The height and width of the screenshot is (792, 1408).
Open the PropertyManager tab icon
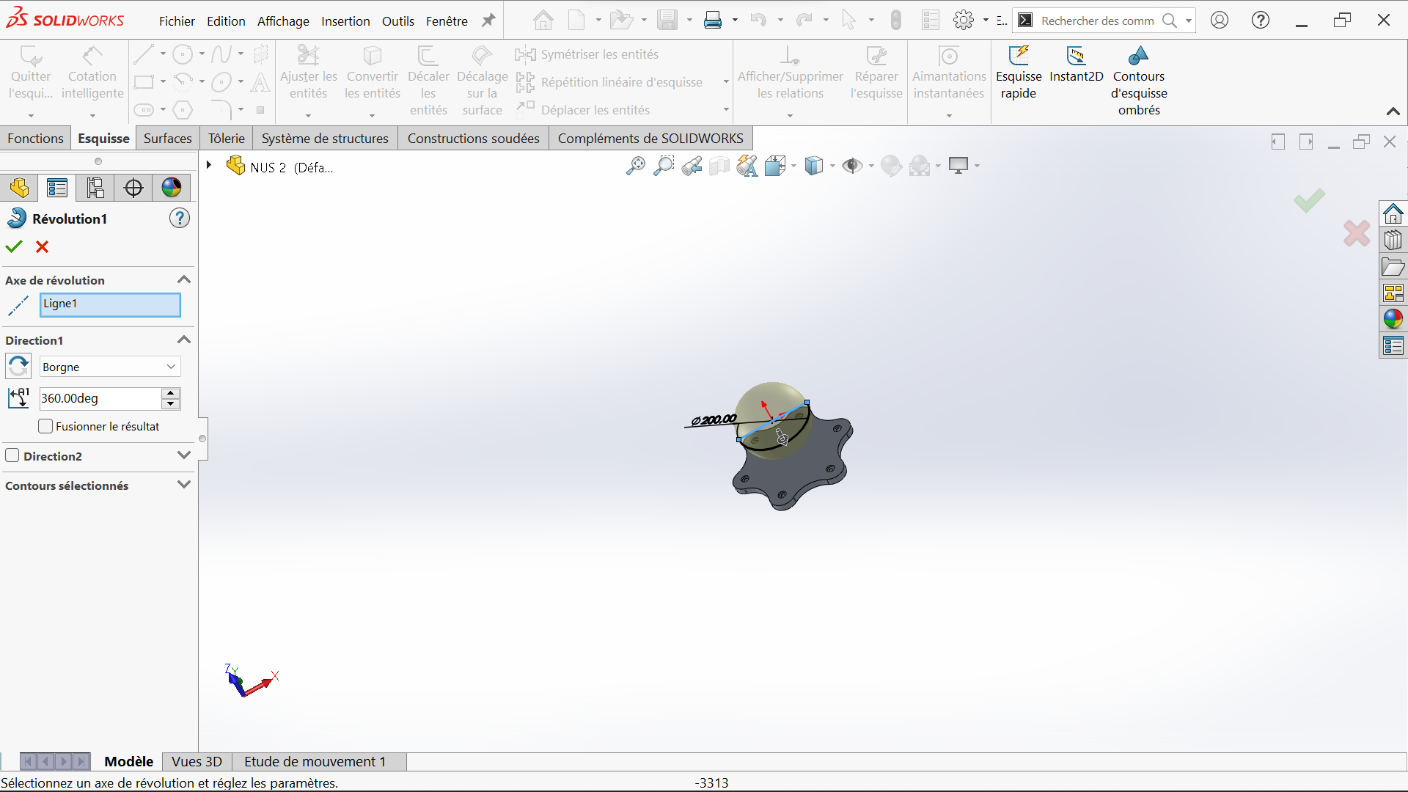[x=57, y=187]
